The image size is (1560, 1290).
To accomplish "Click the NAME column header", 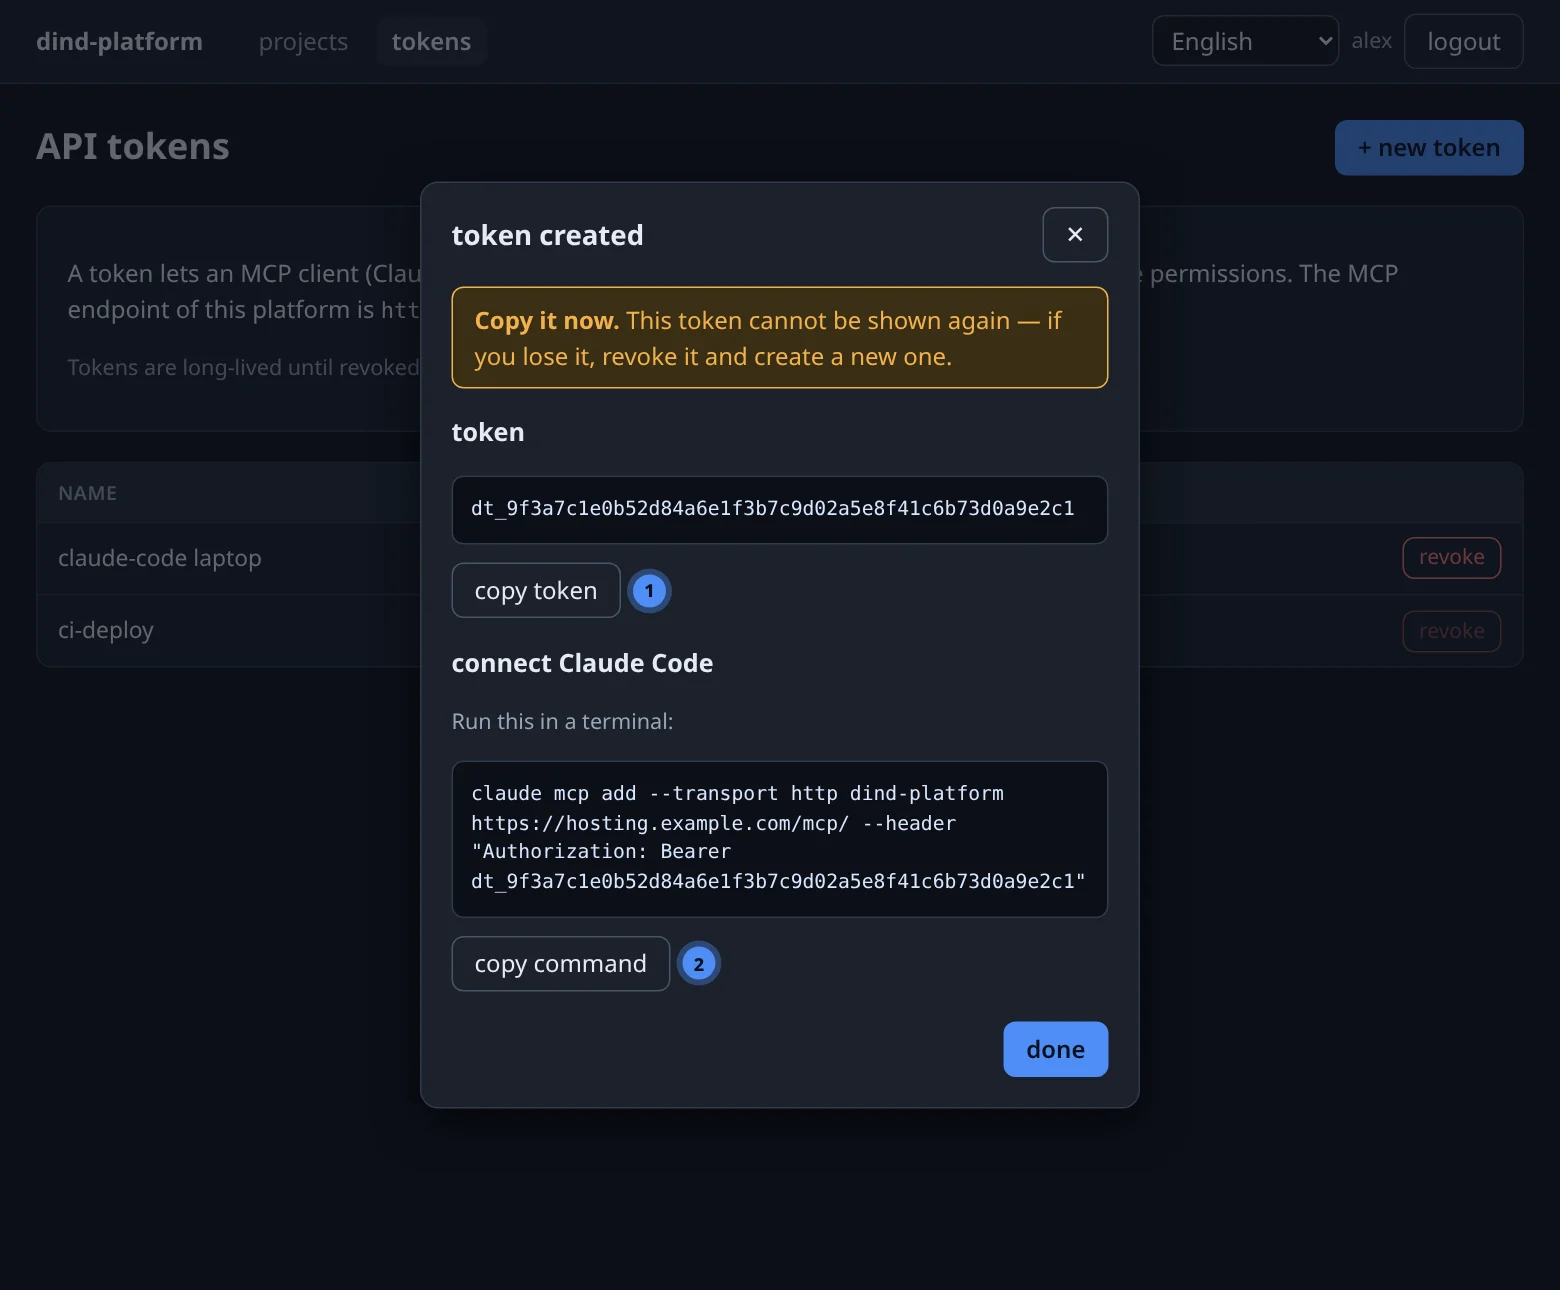I will pos(88,493).
